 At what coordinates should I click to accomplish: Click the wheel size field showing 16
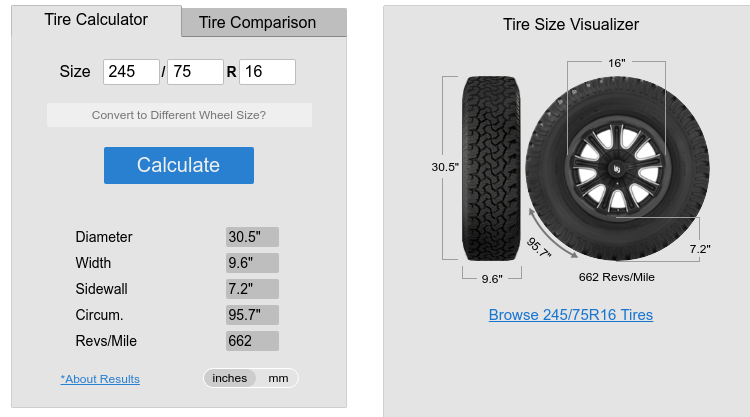point(267,72)
